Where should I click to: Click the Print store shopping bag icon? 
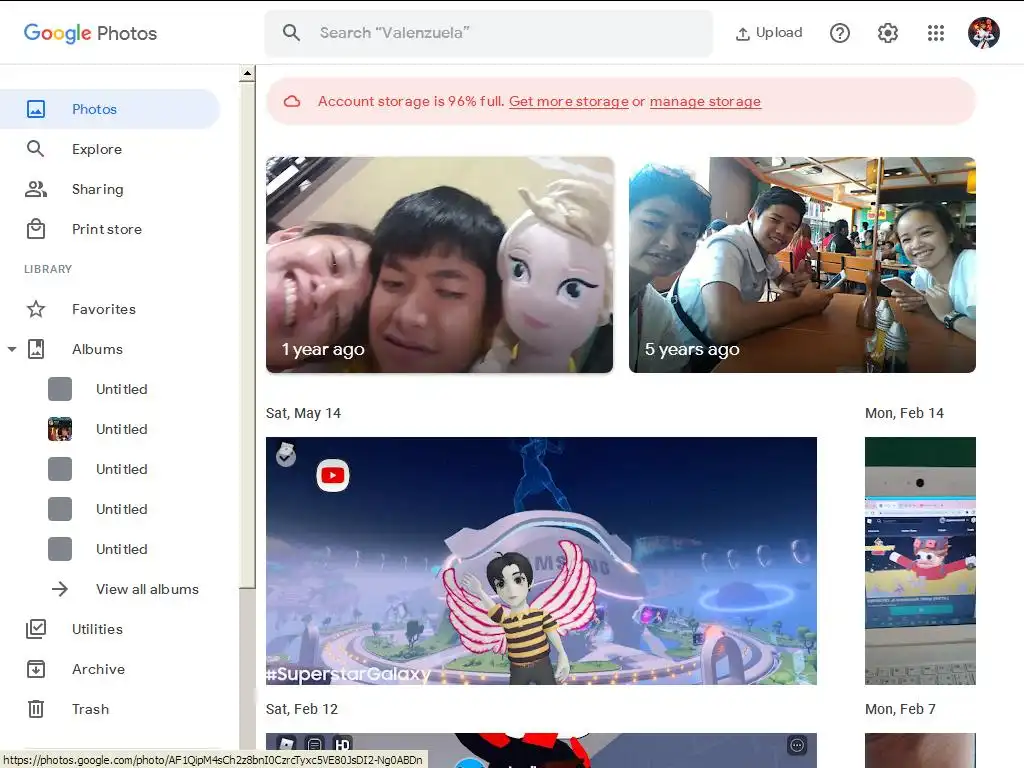click(x=36, y=229)
